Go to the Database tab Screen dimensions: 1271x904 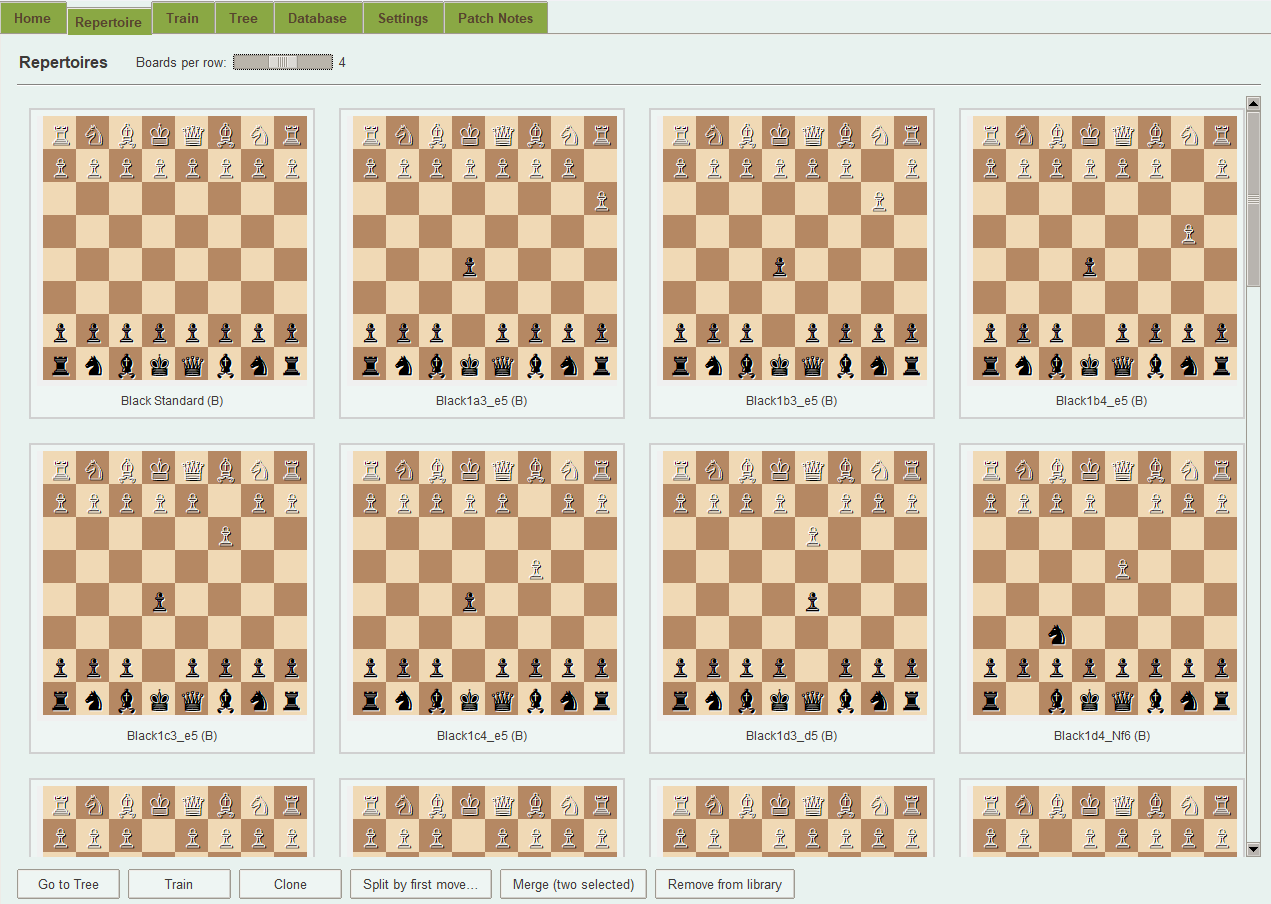[317, 18]
